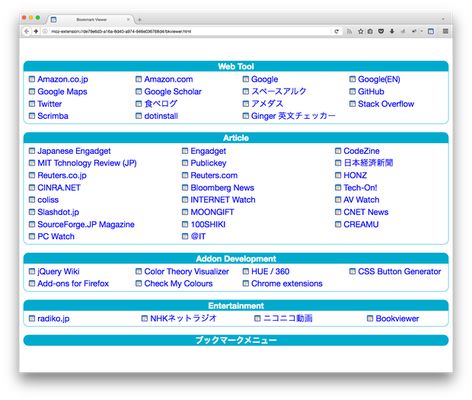The image size is (472, 400).
Task: Open the 食べログ link
Action: [x=161, y=104]
